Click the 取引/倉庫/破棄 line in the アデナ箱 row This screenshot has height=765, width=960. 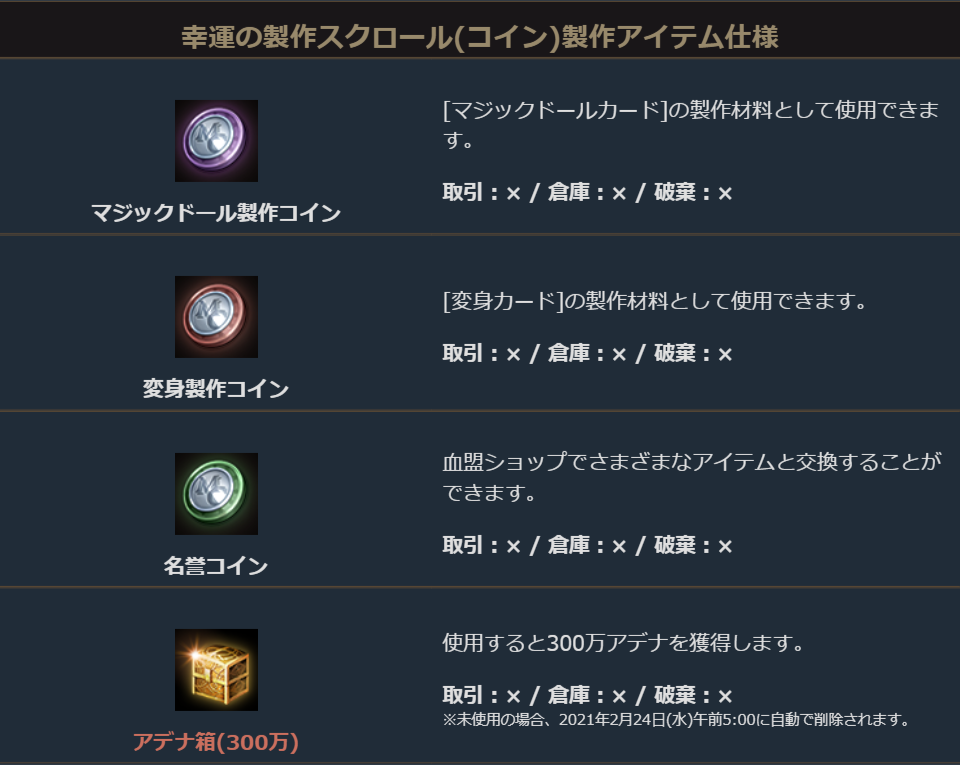[588, 696]
